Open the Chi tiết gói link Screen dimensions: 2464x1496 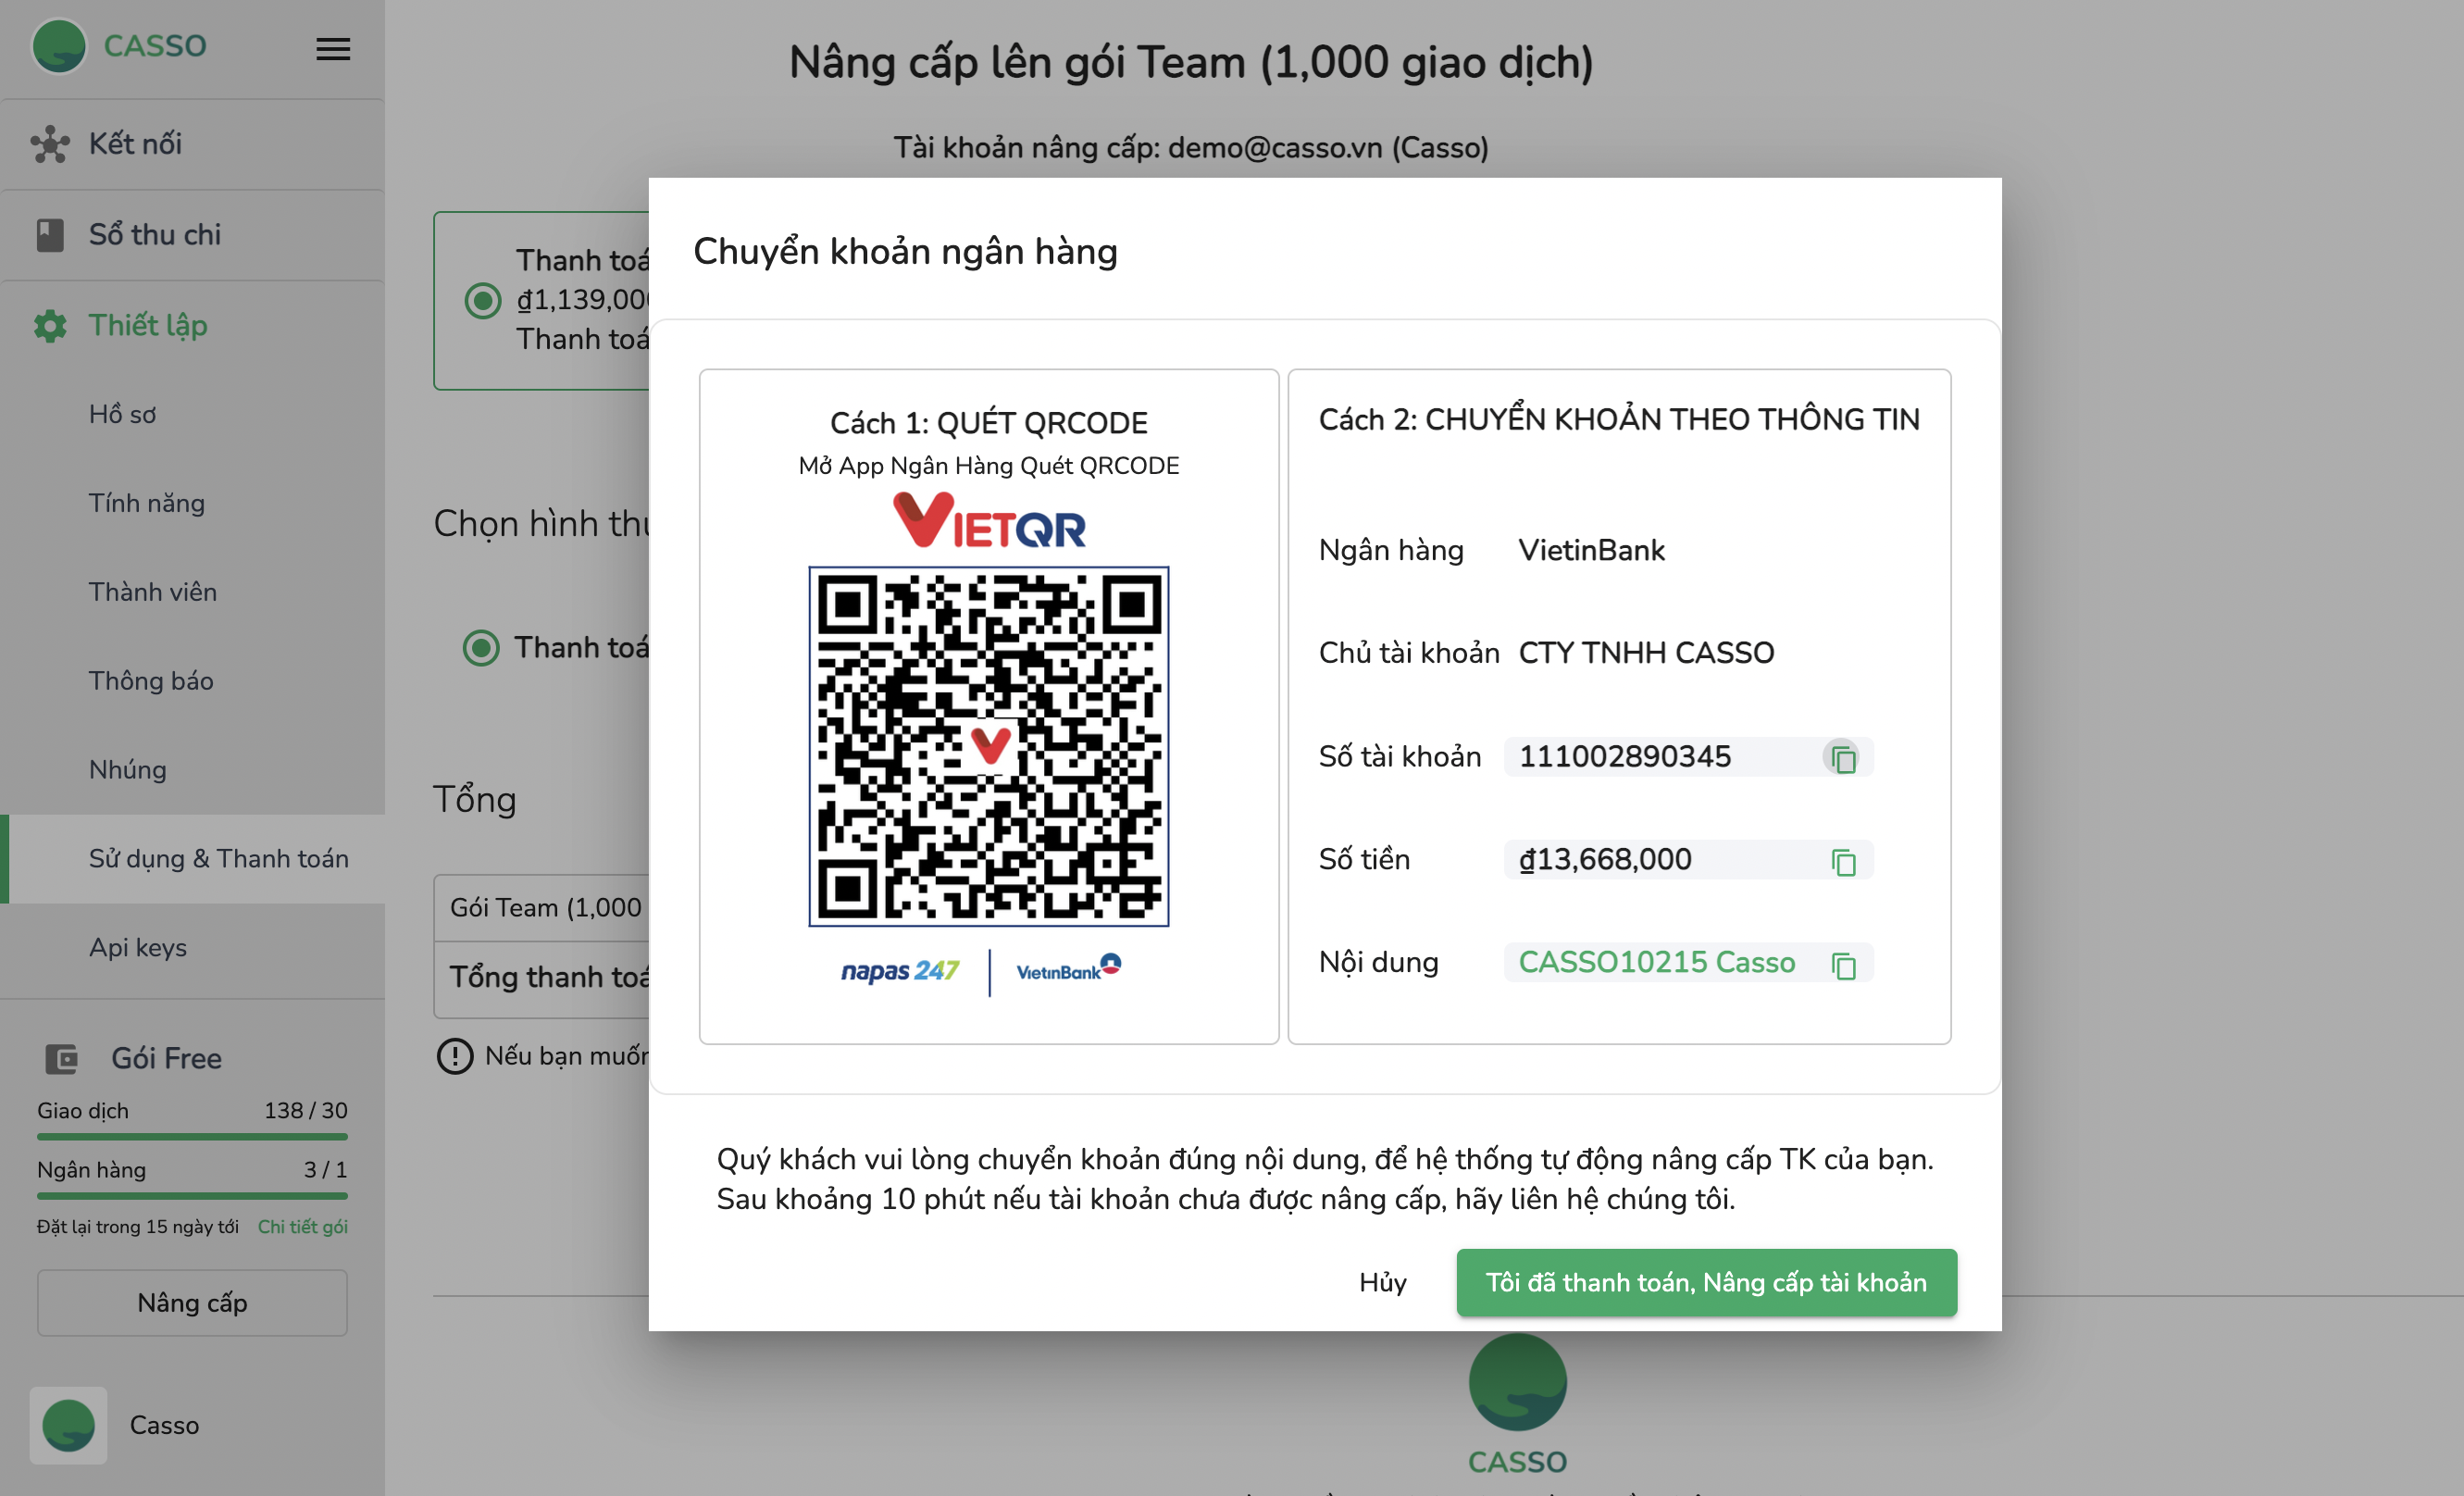[x=303, y=1226]
